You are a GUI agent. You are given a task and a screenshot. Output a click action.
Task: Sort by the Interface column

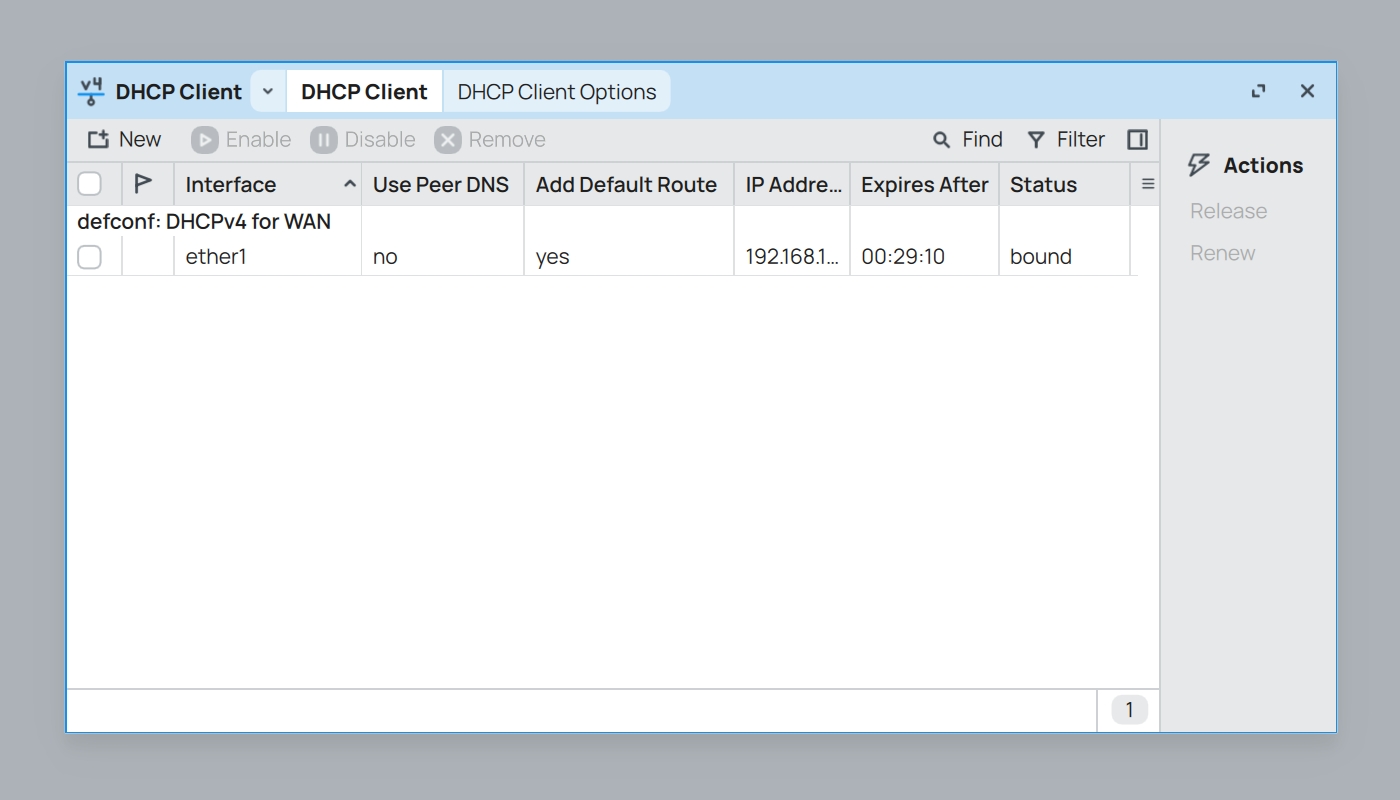[x=268, y=184]
